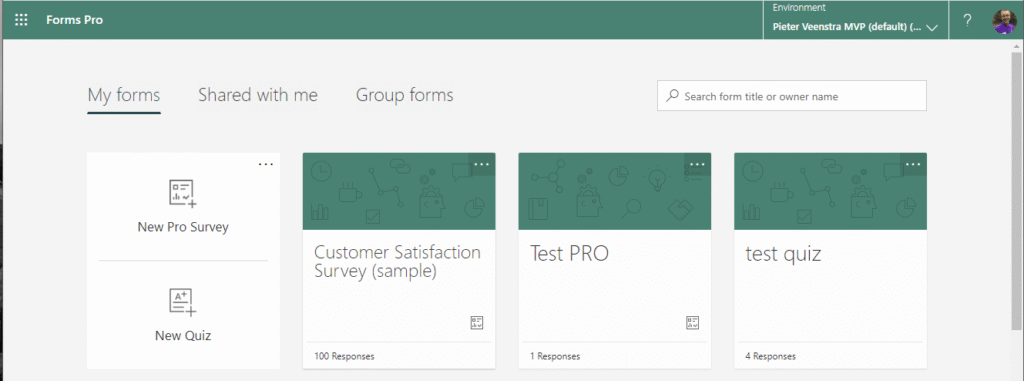
Task: Click the 4 Responses text
Action: point(771,356)
